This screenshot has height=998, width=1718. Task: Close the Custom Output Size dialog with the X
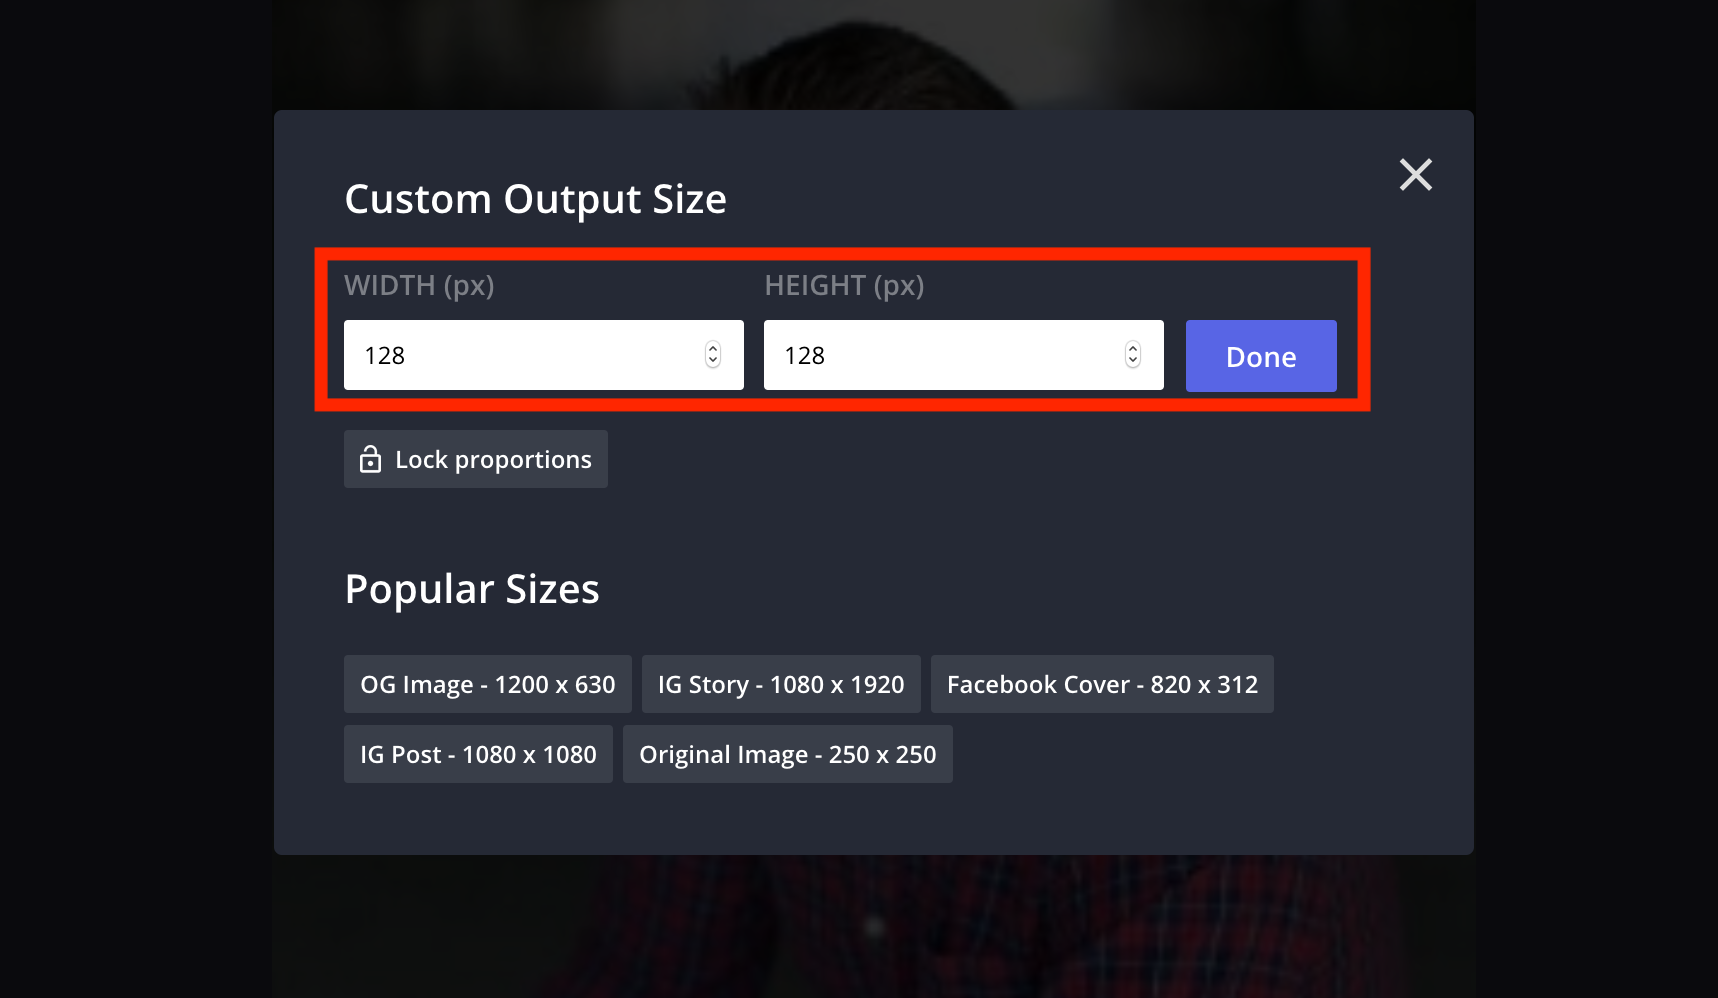click(1415, 175)
